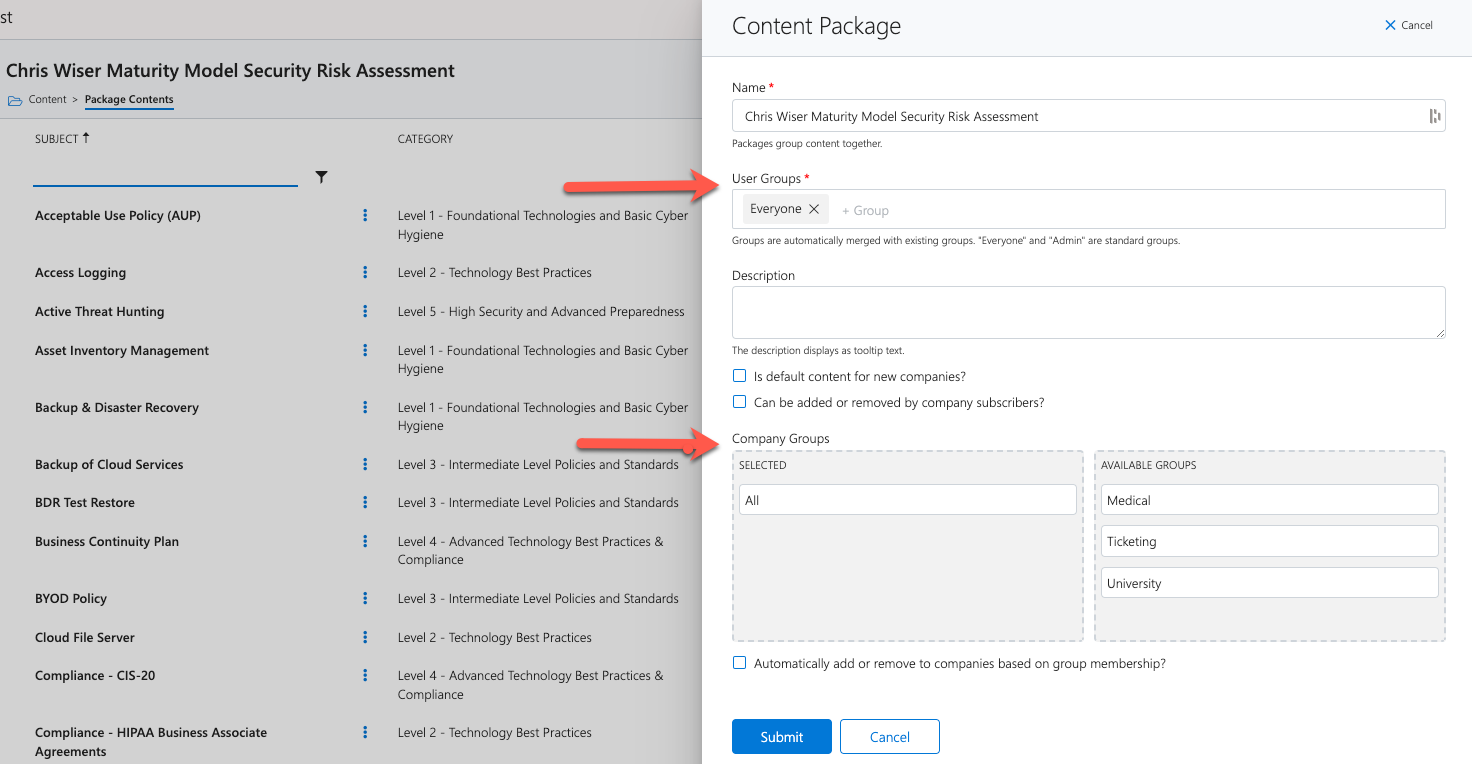Select the Ticketing available group

tap(1270, 541)
